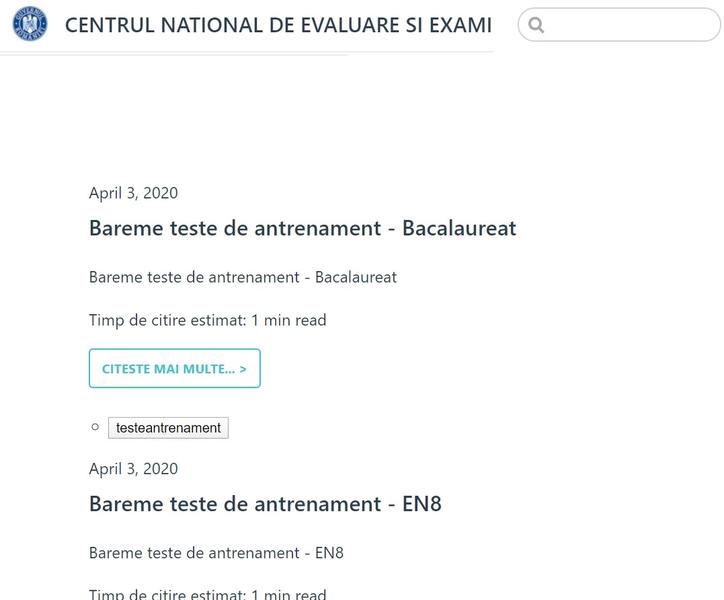Click the date above the Bacalaureat post
Viewport: 724px width, 600px height.
coord(133,193)
